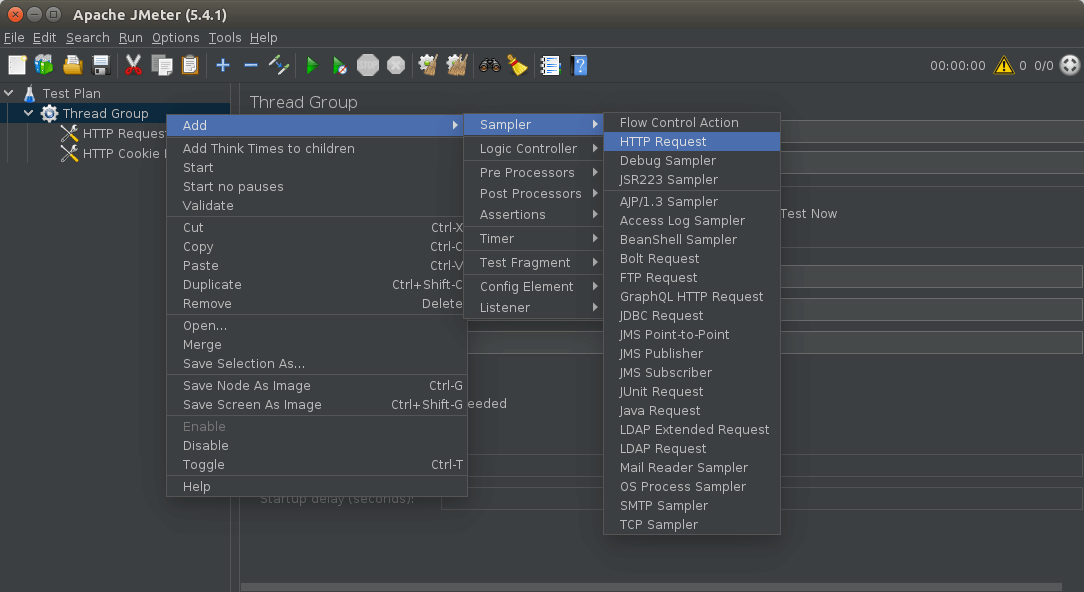The width and height of the screenshot is (1084, 592).
Task: Click the Toggle expand arrows toolbar icon
Action: pos(279,65)
